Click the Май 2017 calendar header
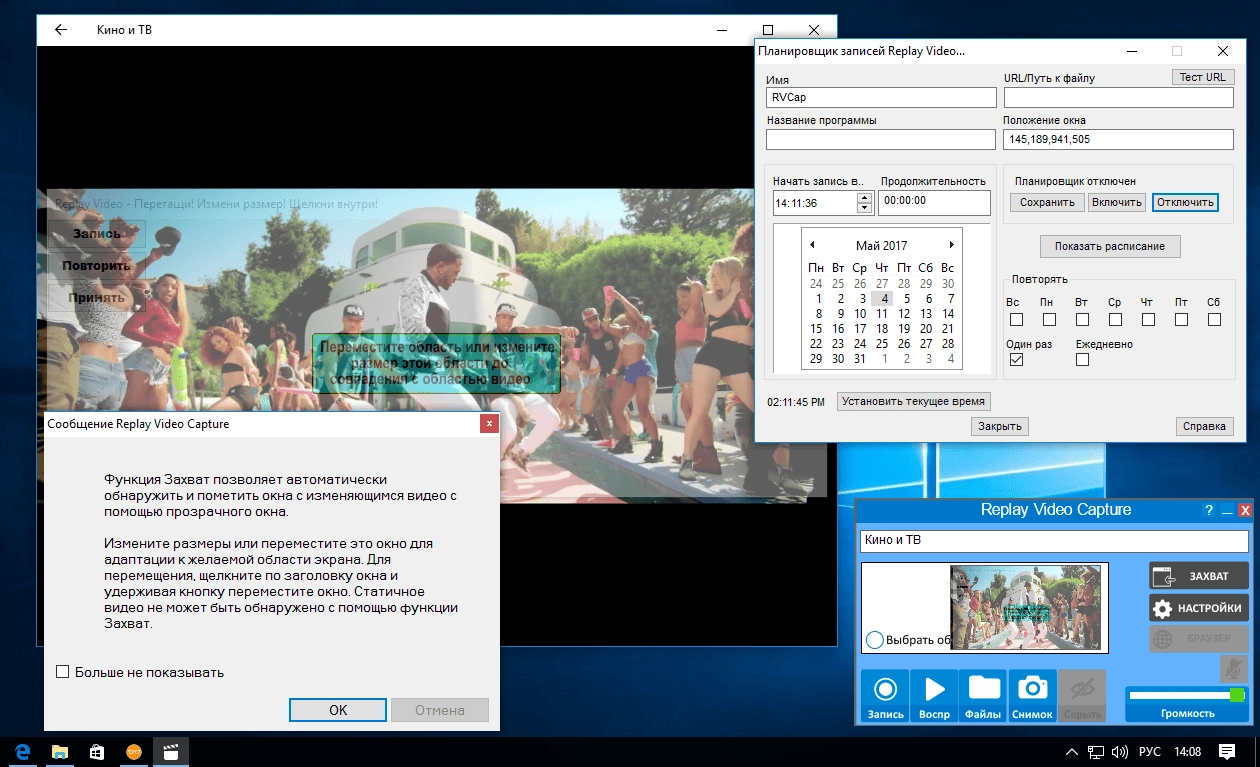This screenshot has height=767, width=1260. (881, 245)
